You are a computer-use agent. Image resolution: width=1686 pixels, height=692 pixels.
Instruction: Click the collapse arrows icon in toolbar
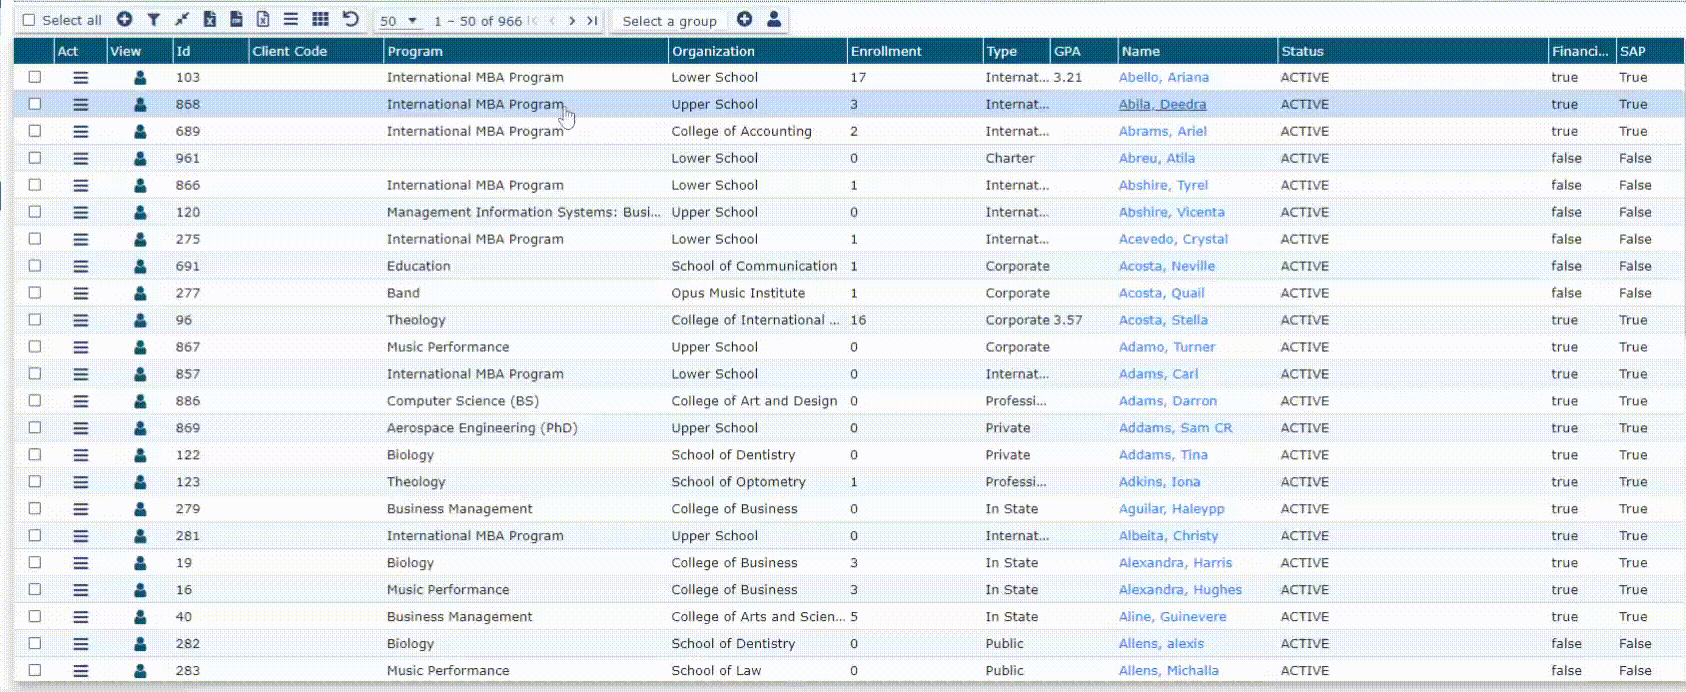click(x=181, y=19)
